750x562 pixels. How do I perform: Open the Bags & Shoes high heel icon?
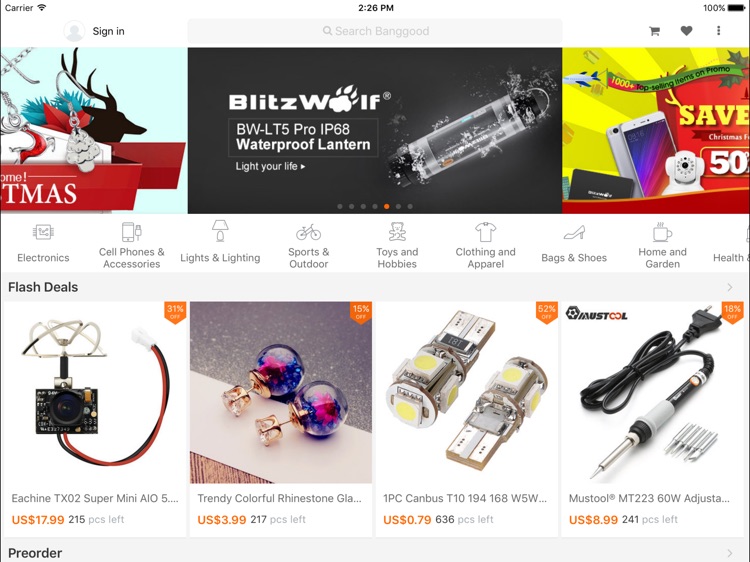(574, 232)
